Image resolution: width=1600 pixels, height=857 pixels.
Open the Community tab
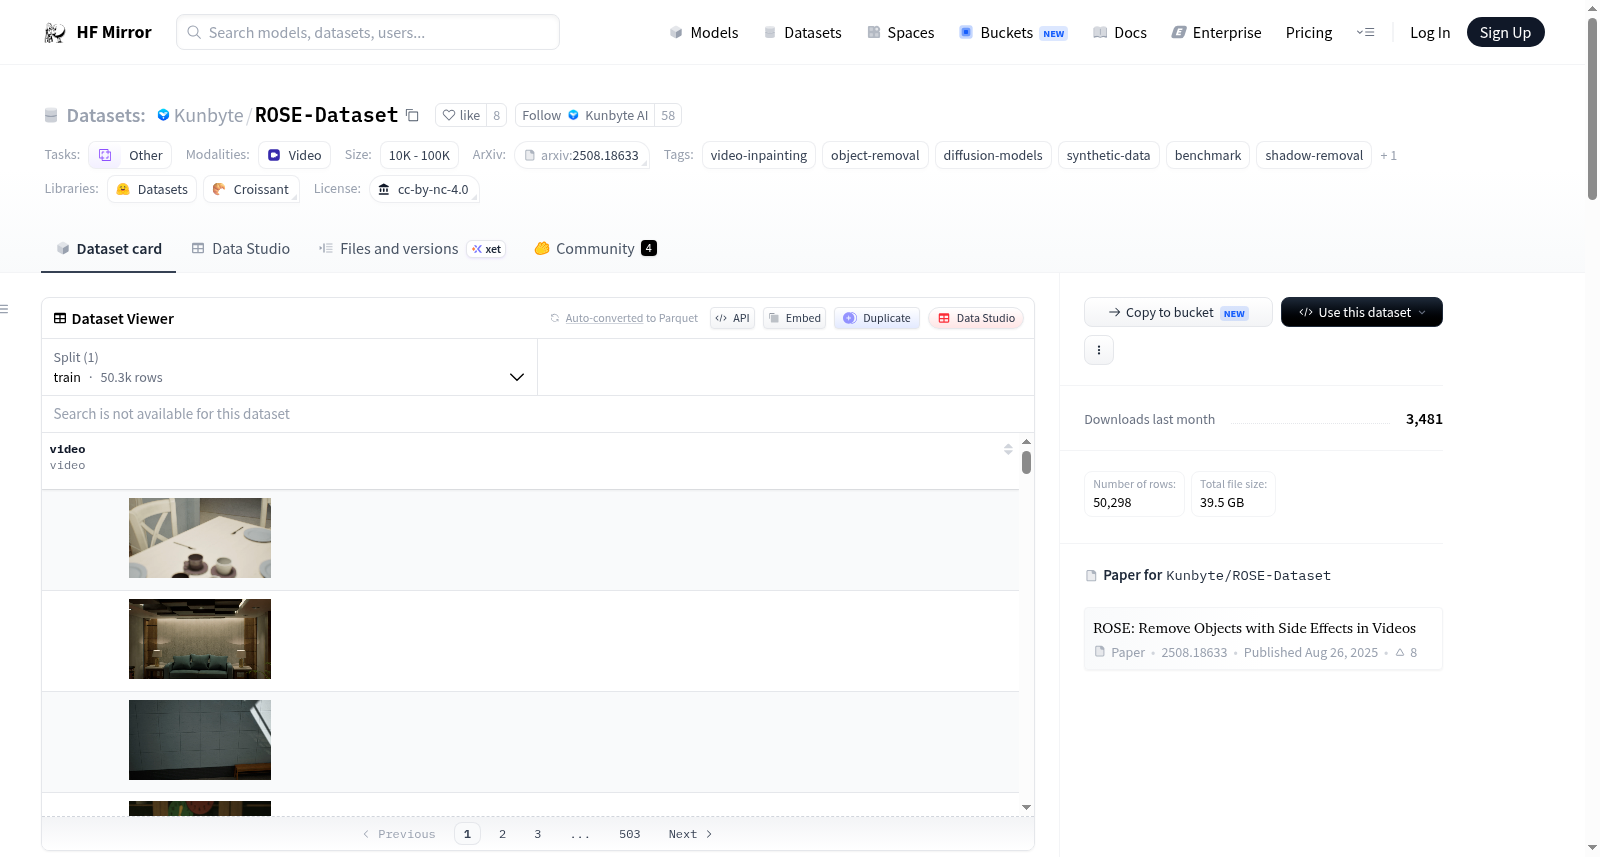click(x=595, y=249)
